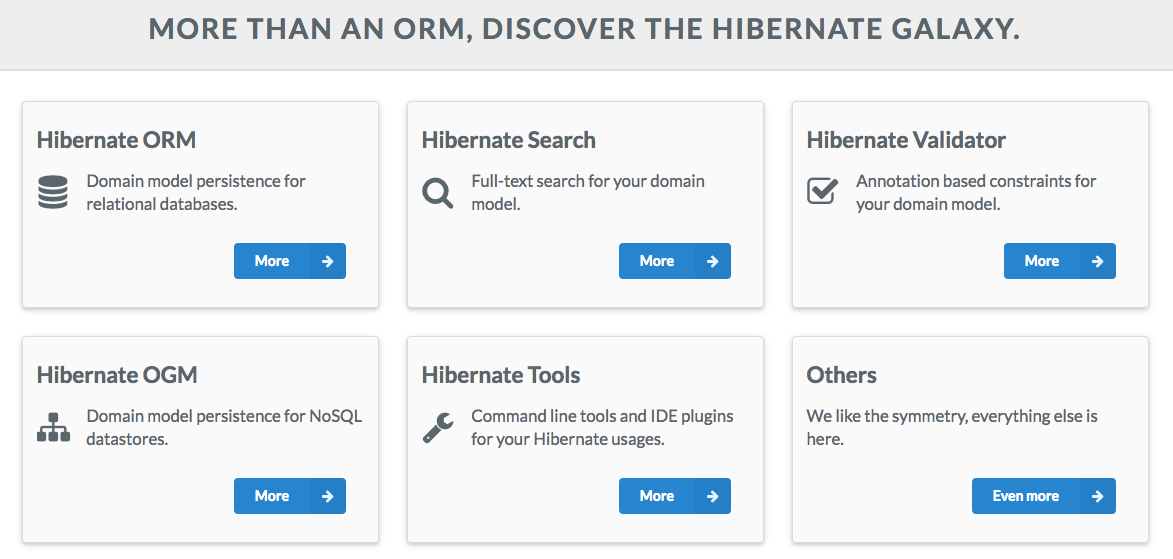This screenshot has height=559, width=1173.
Task: Click the text 'Full-text search for your domain model.'
Action: (x=588, y=192)
